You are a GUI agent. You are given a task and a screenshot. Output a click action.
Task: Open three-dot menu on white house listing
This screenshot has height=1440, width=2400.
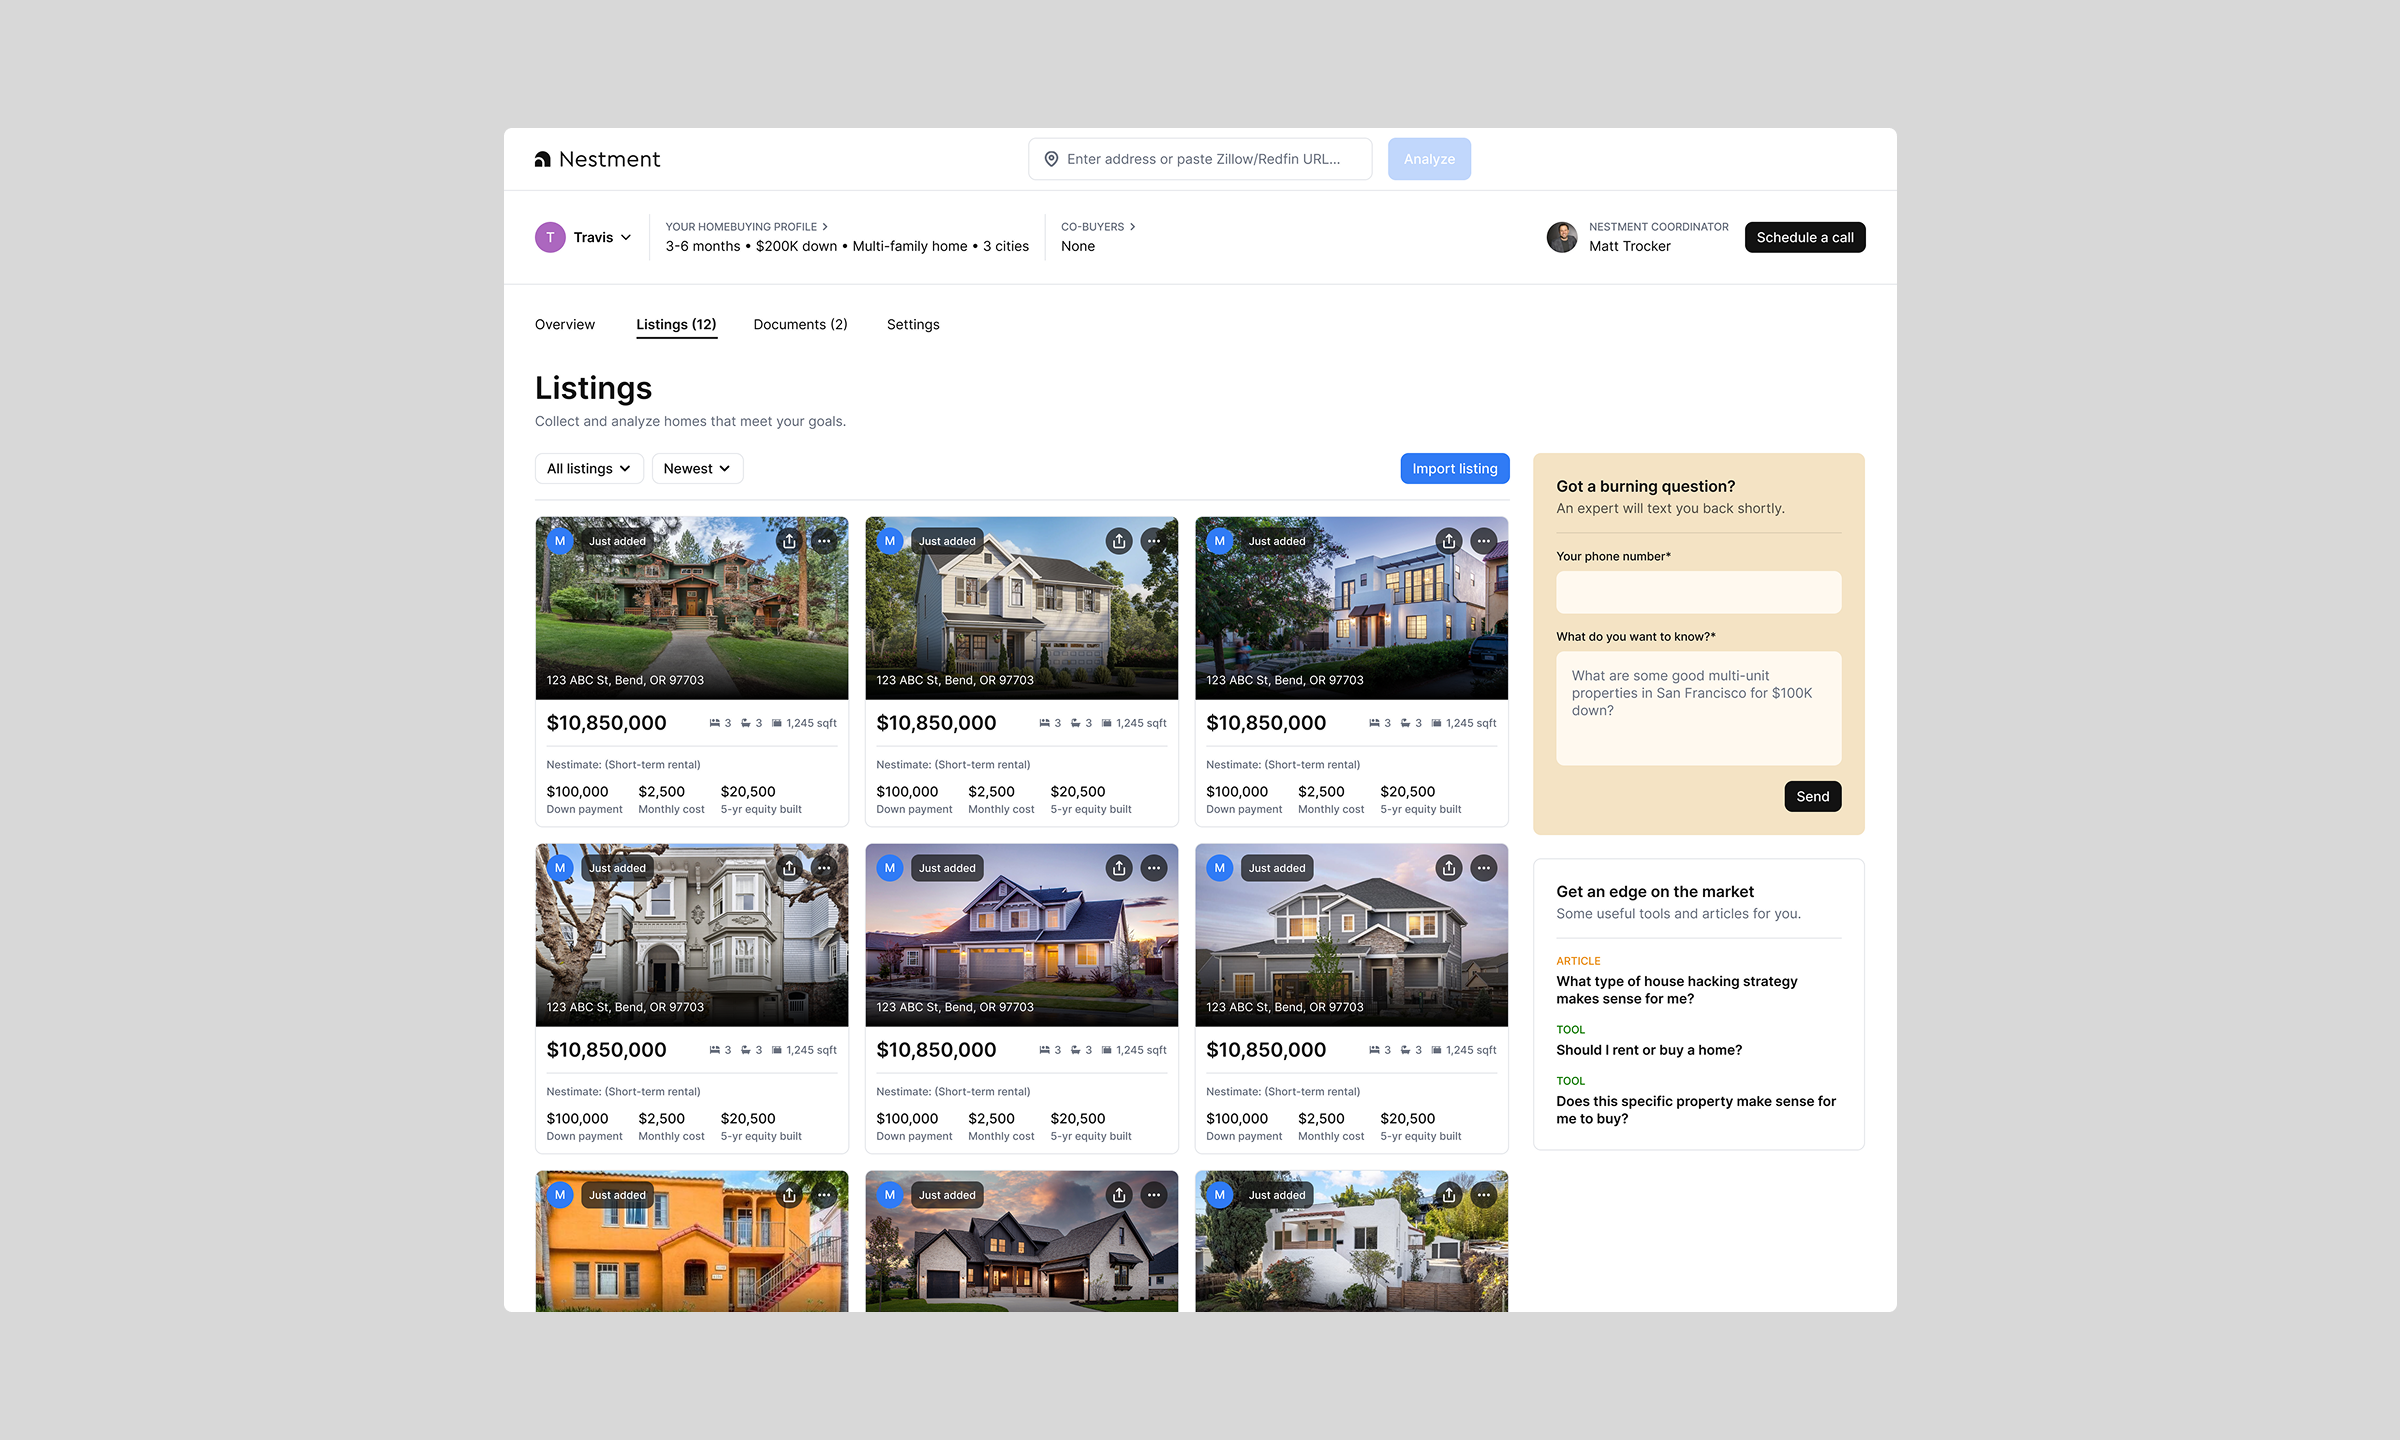1483,1195
